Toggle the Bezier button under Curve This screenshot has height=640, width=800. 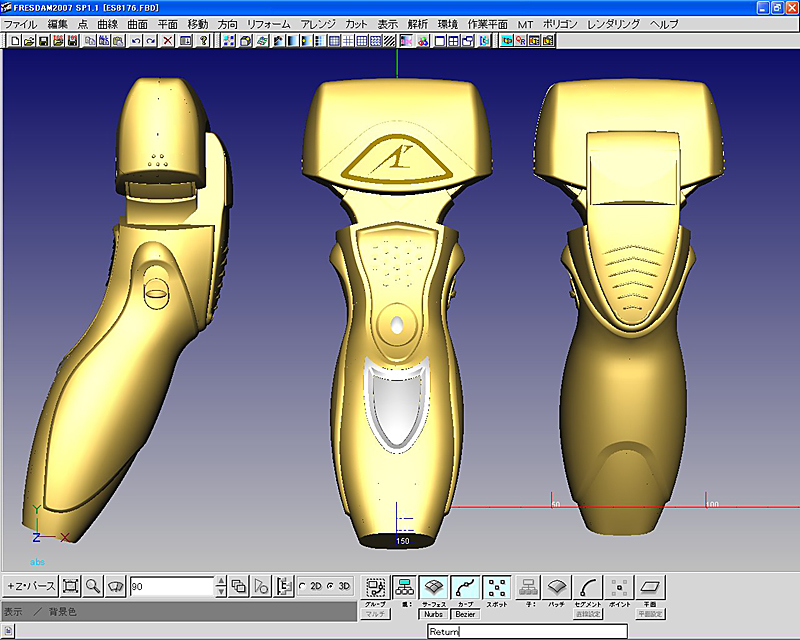pos(465,614)
